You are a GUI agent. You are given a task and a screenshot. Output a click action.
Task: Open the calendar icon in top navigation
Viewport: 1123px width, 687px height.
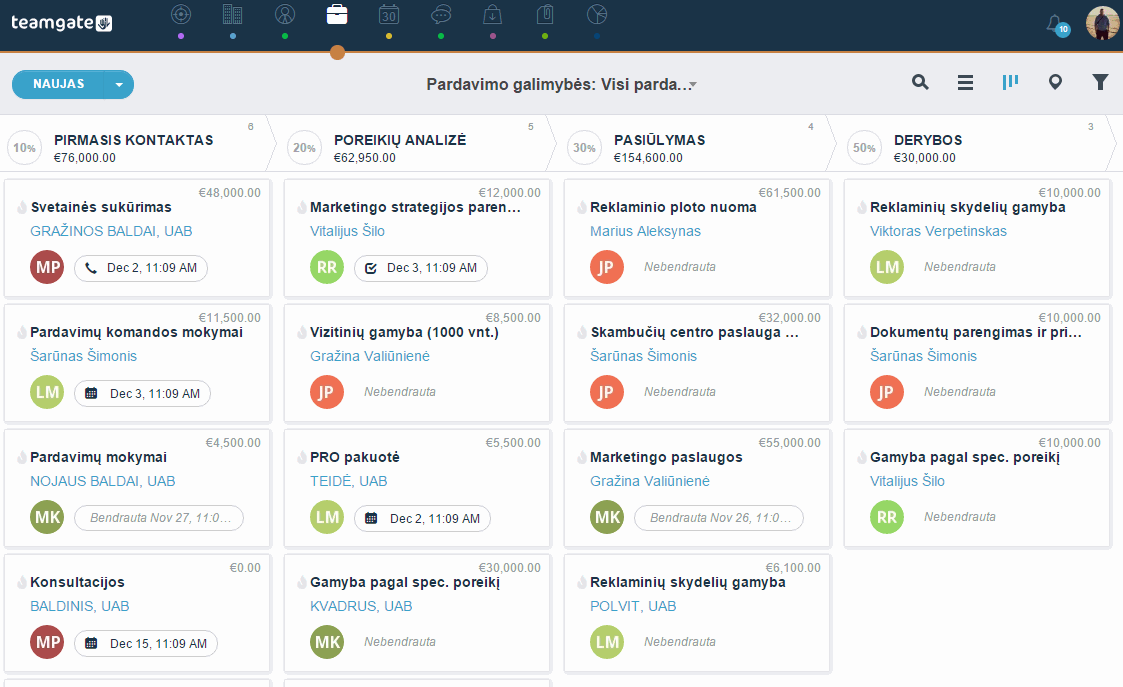(x=388, y=14)
